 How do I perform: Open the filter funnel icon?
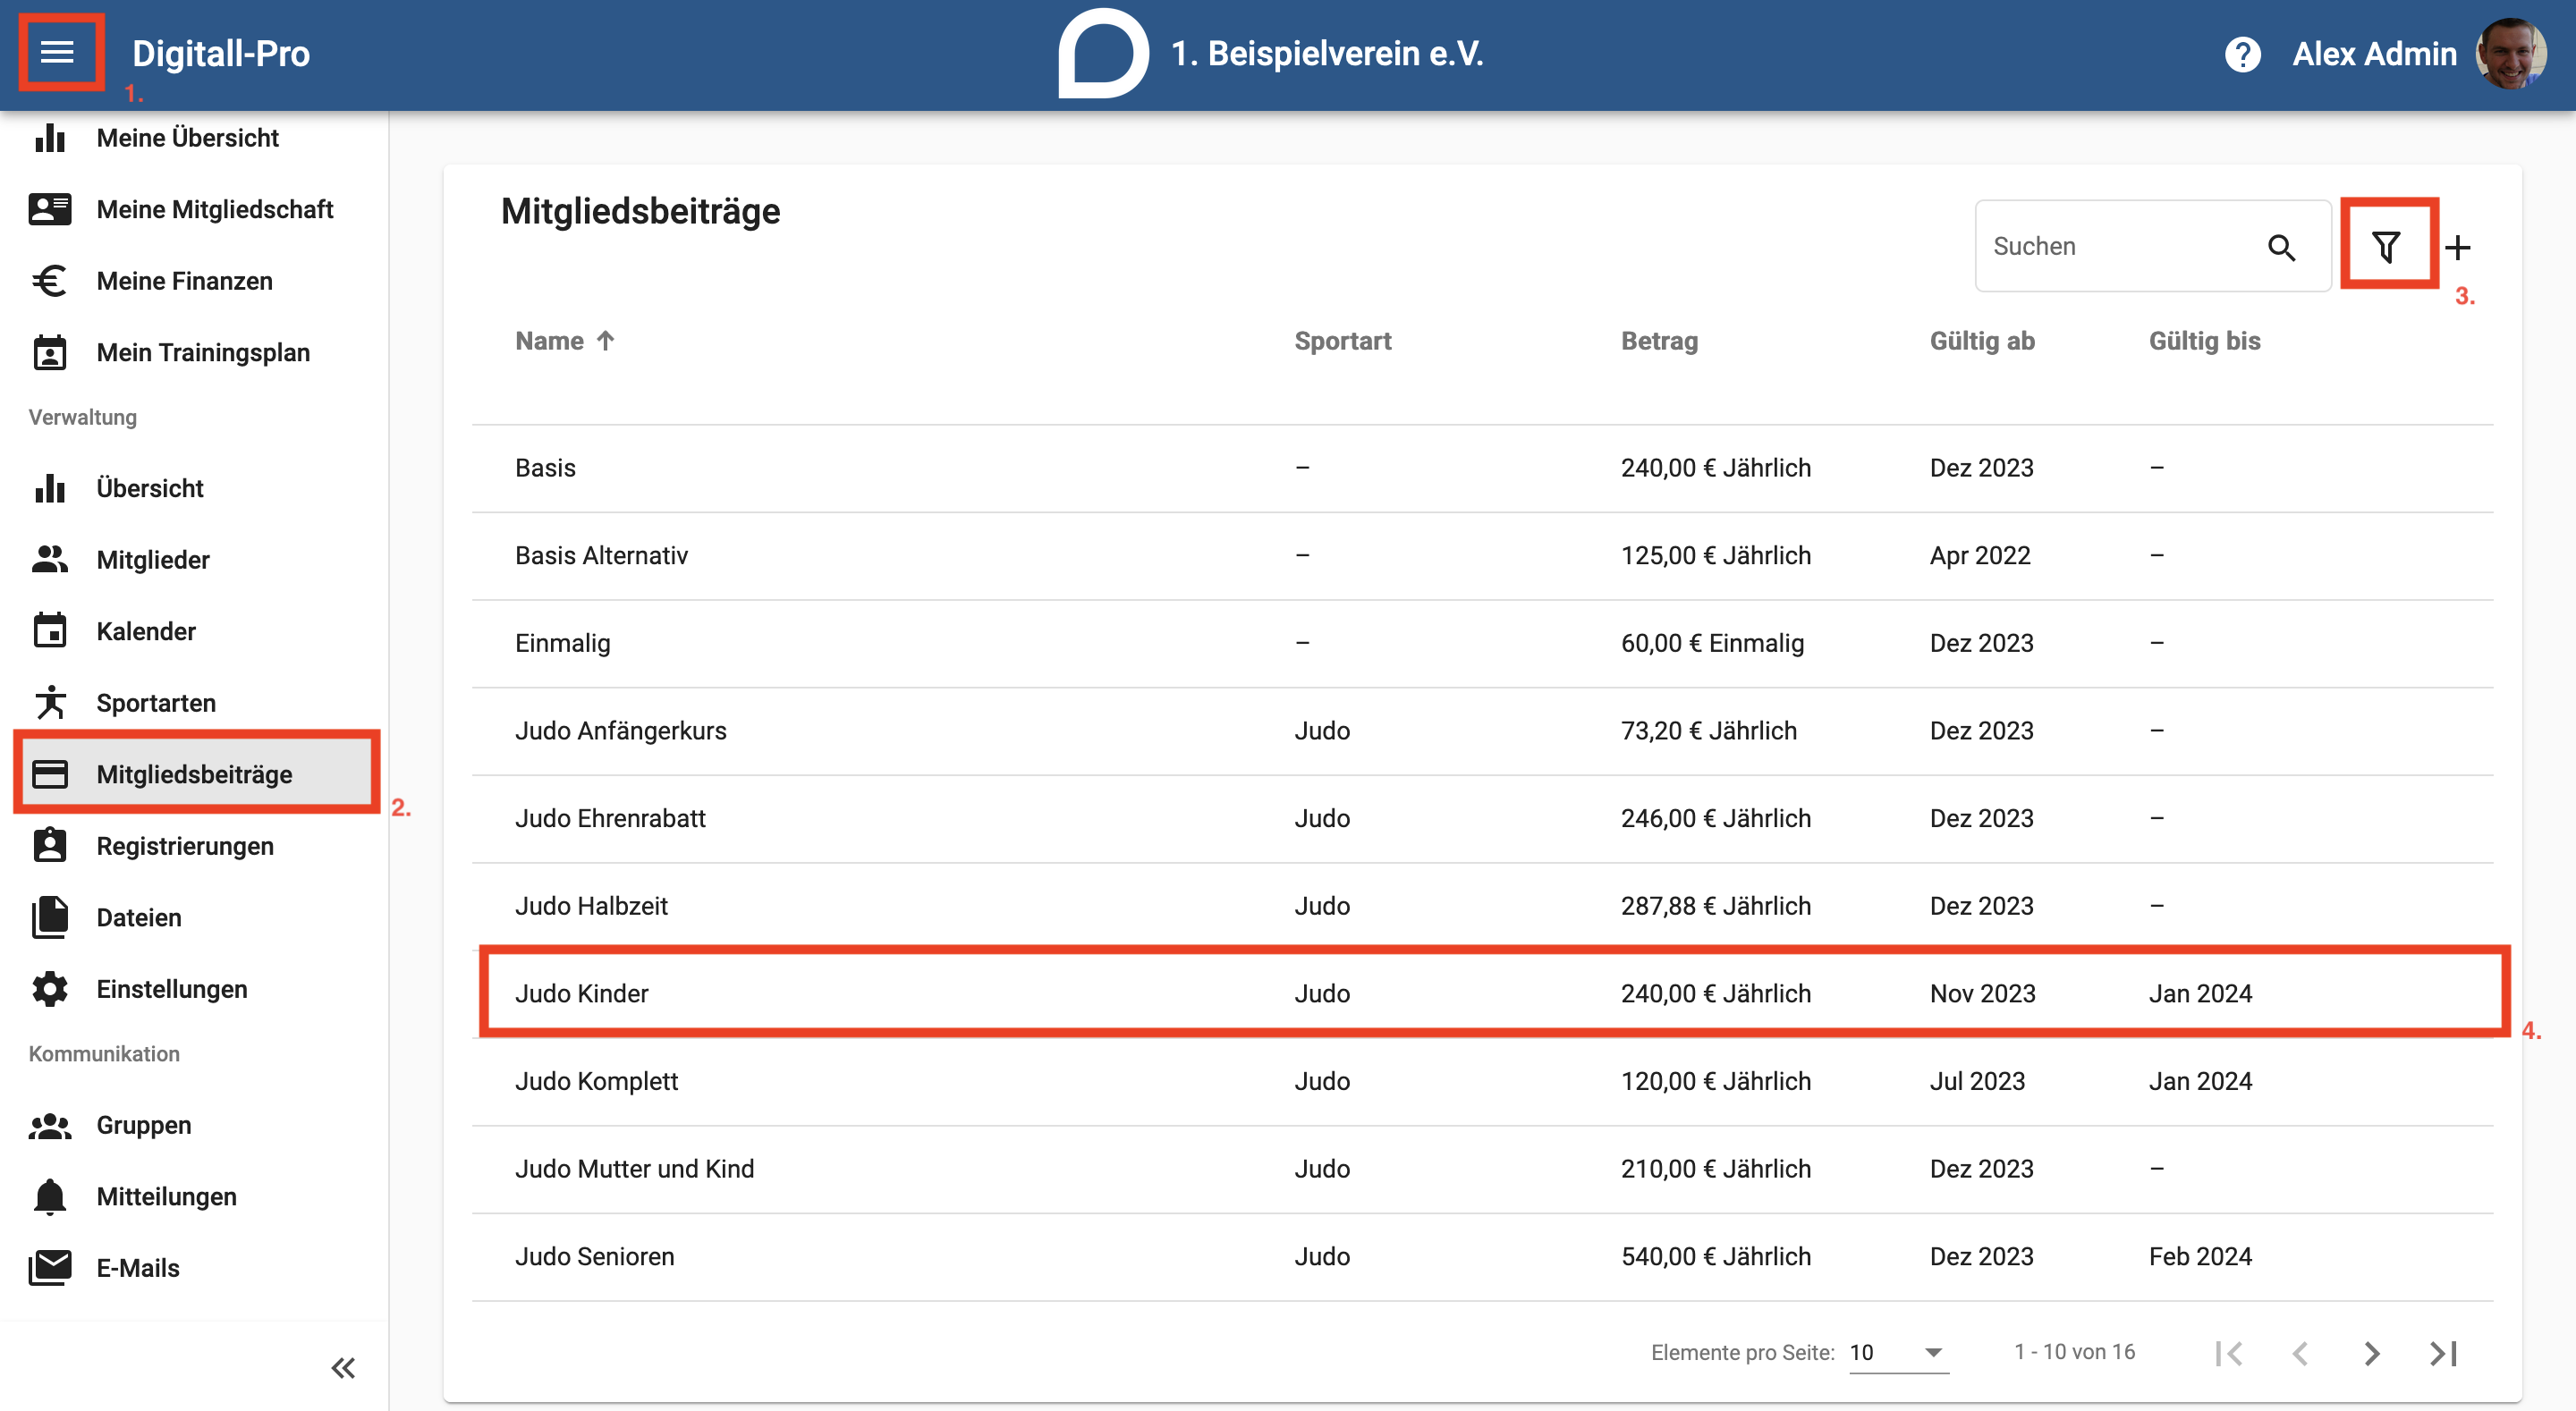pyautogui.click(x=2386, y=247)
